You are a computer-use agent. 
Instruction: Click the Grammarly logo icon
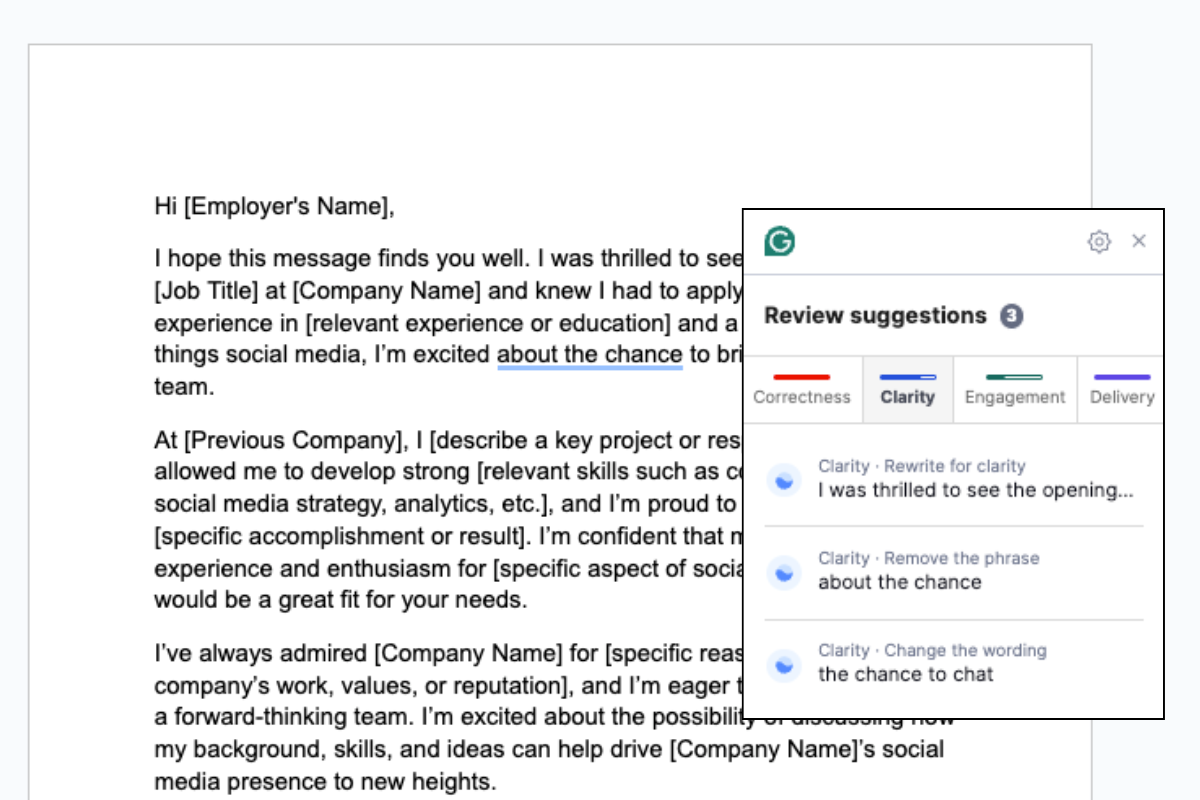(x=780, y=241)
